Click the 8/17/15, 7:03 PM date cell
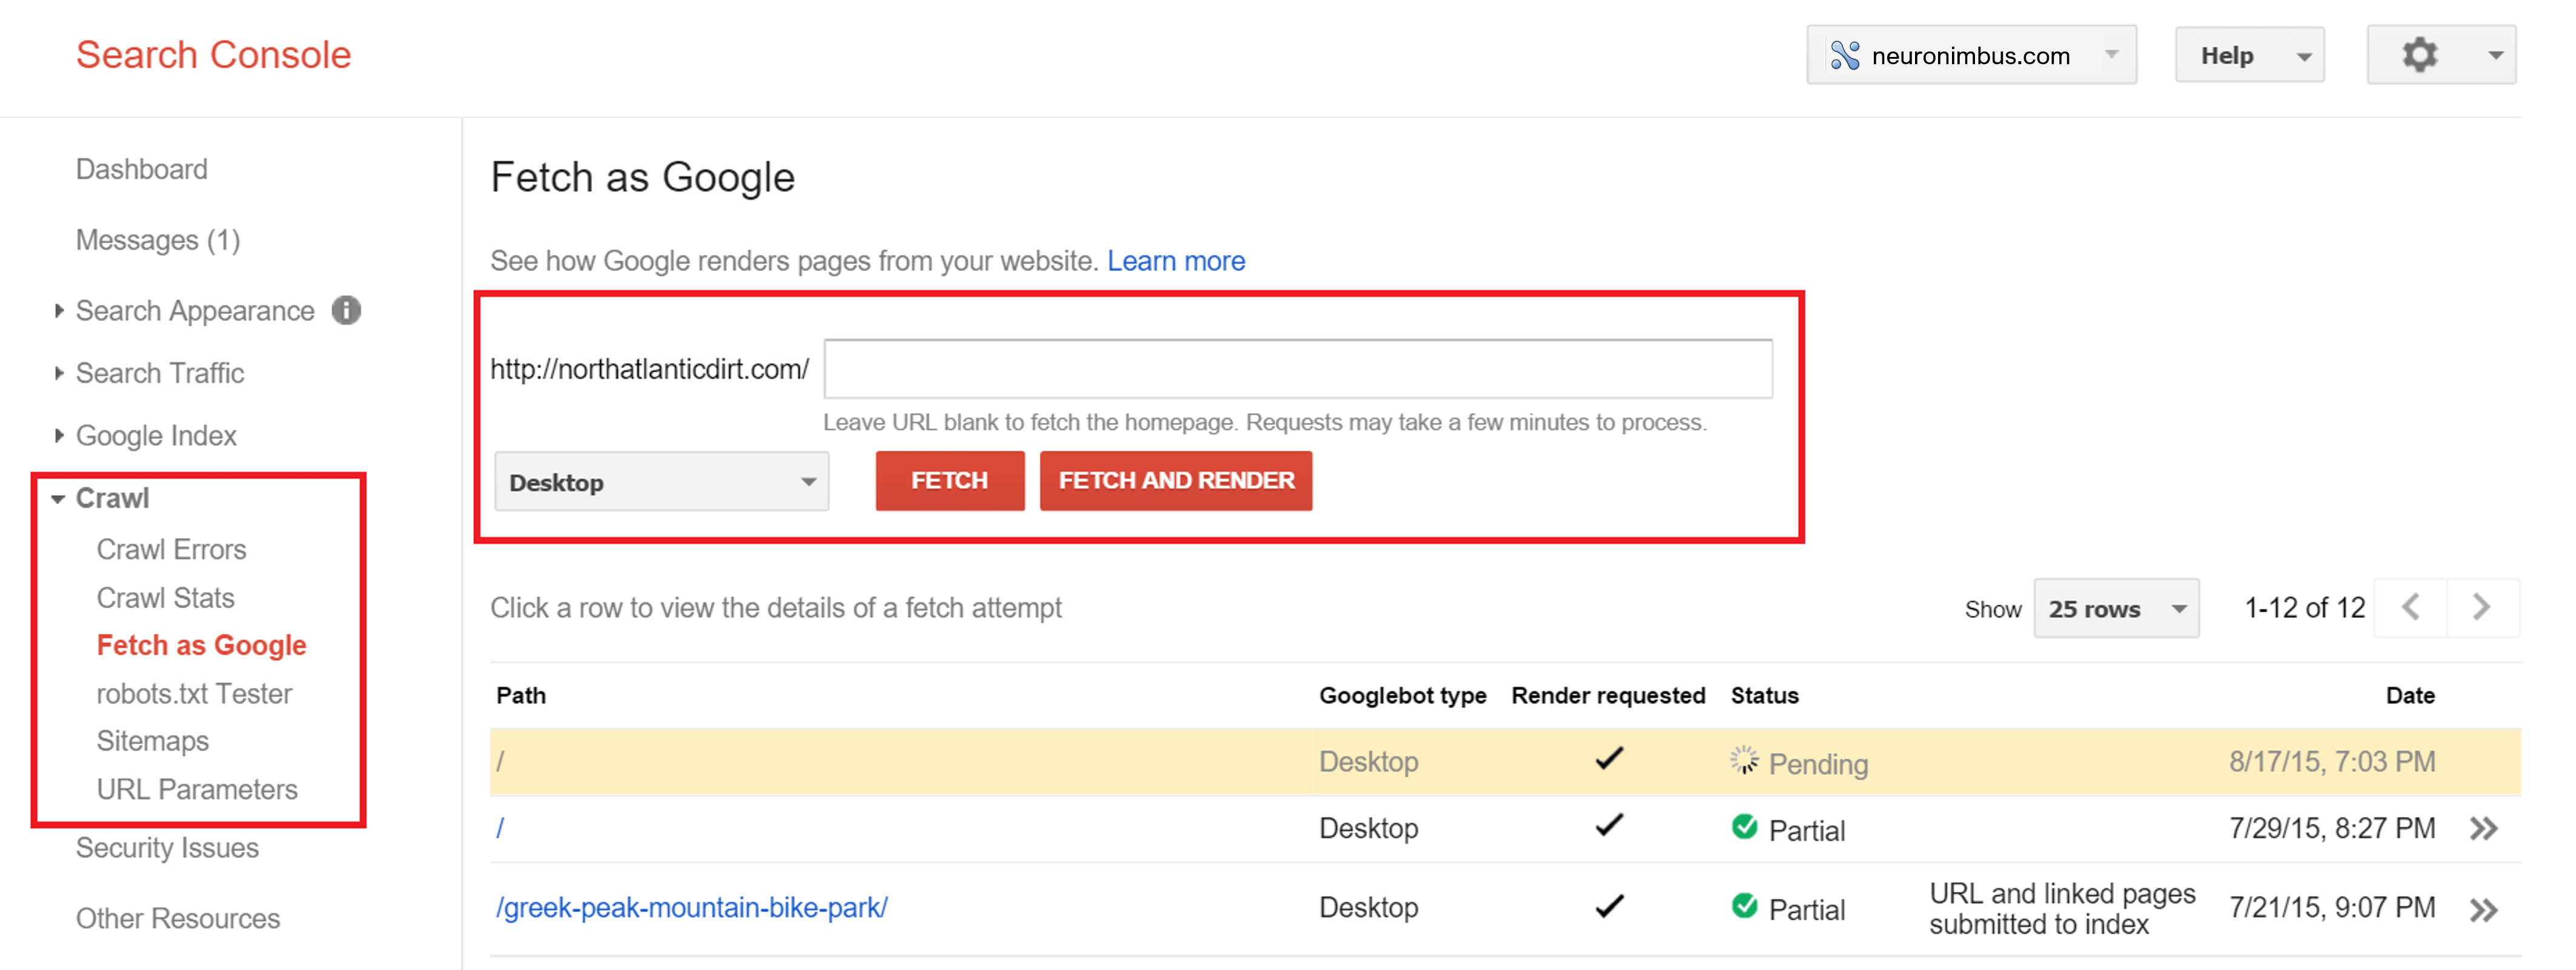Screen dimensions: 2576x970 tap(2332, 762)
